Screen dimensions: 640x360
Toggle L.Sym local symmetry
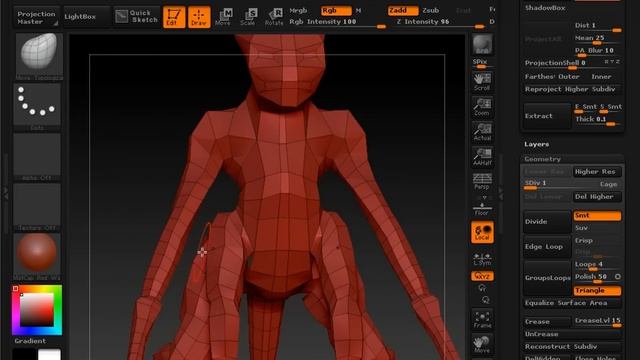pyautogui.click(x=482, y=259)
